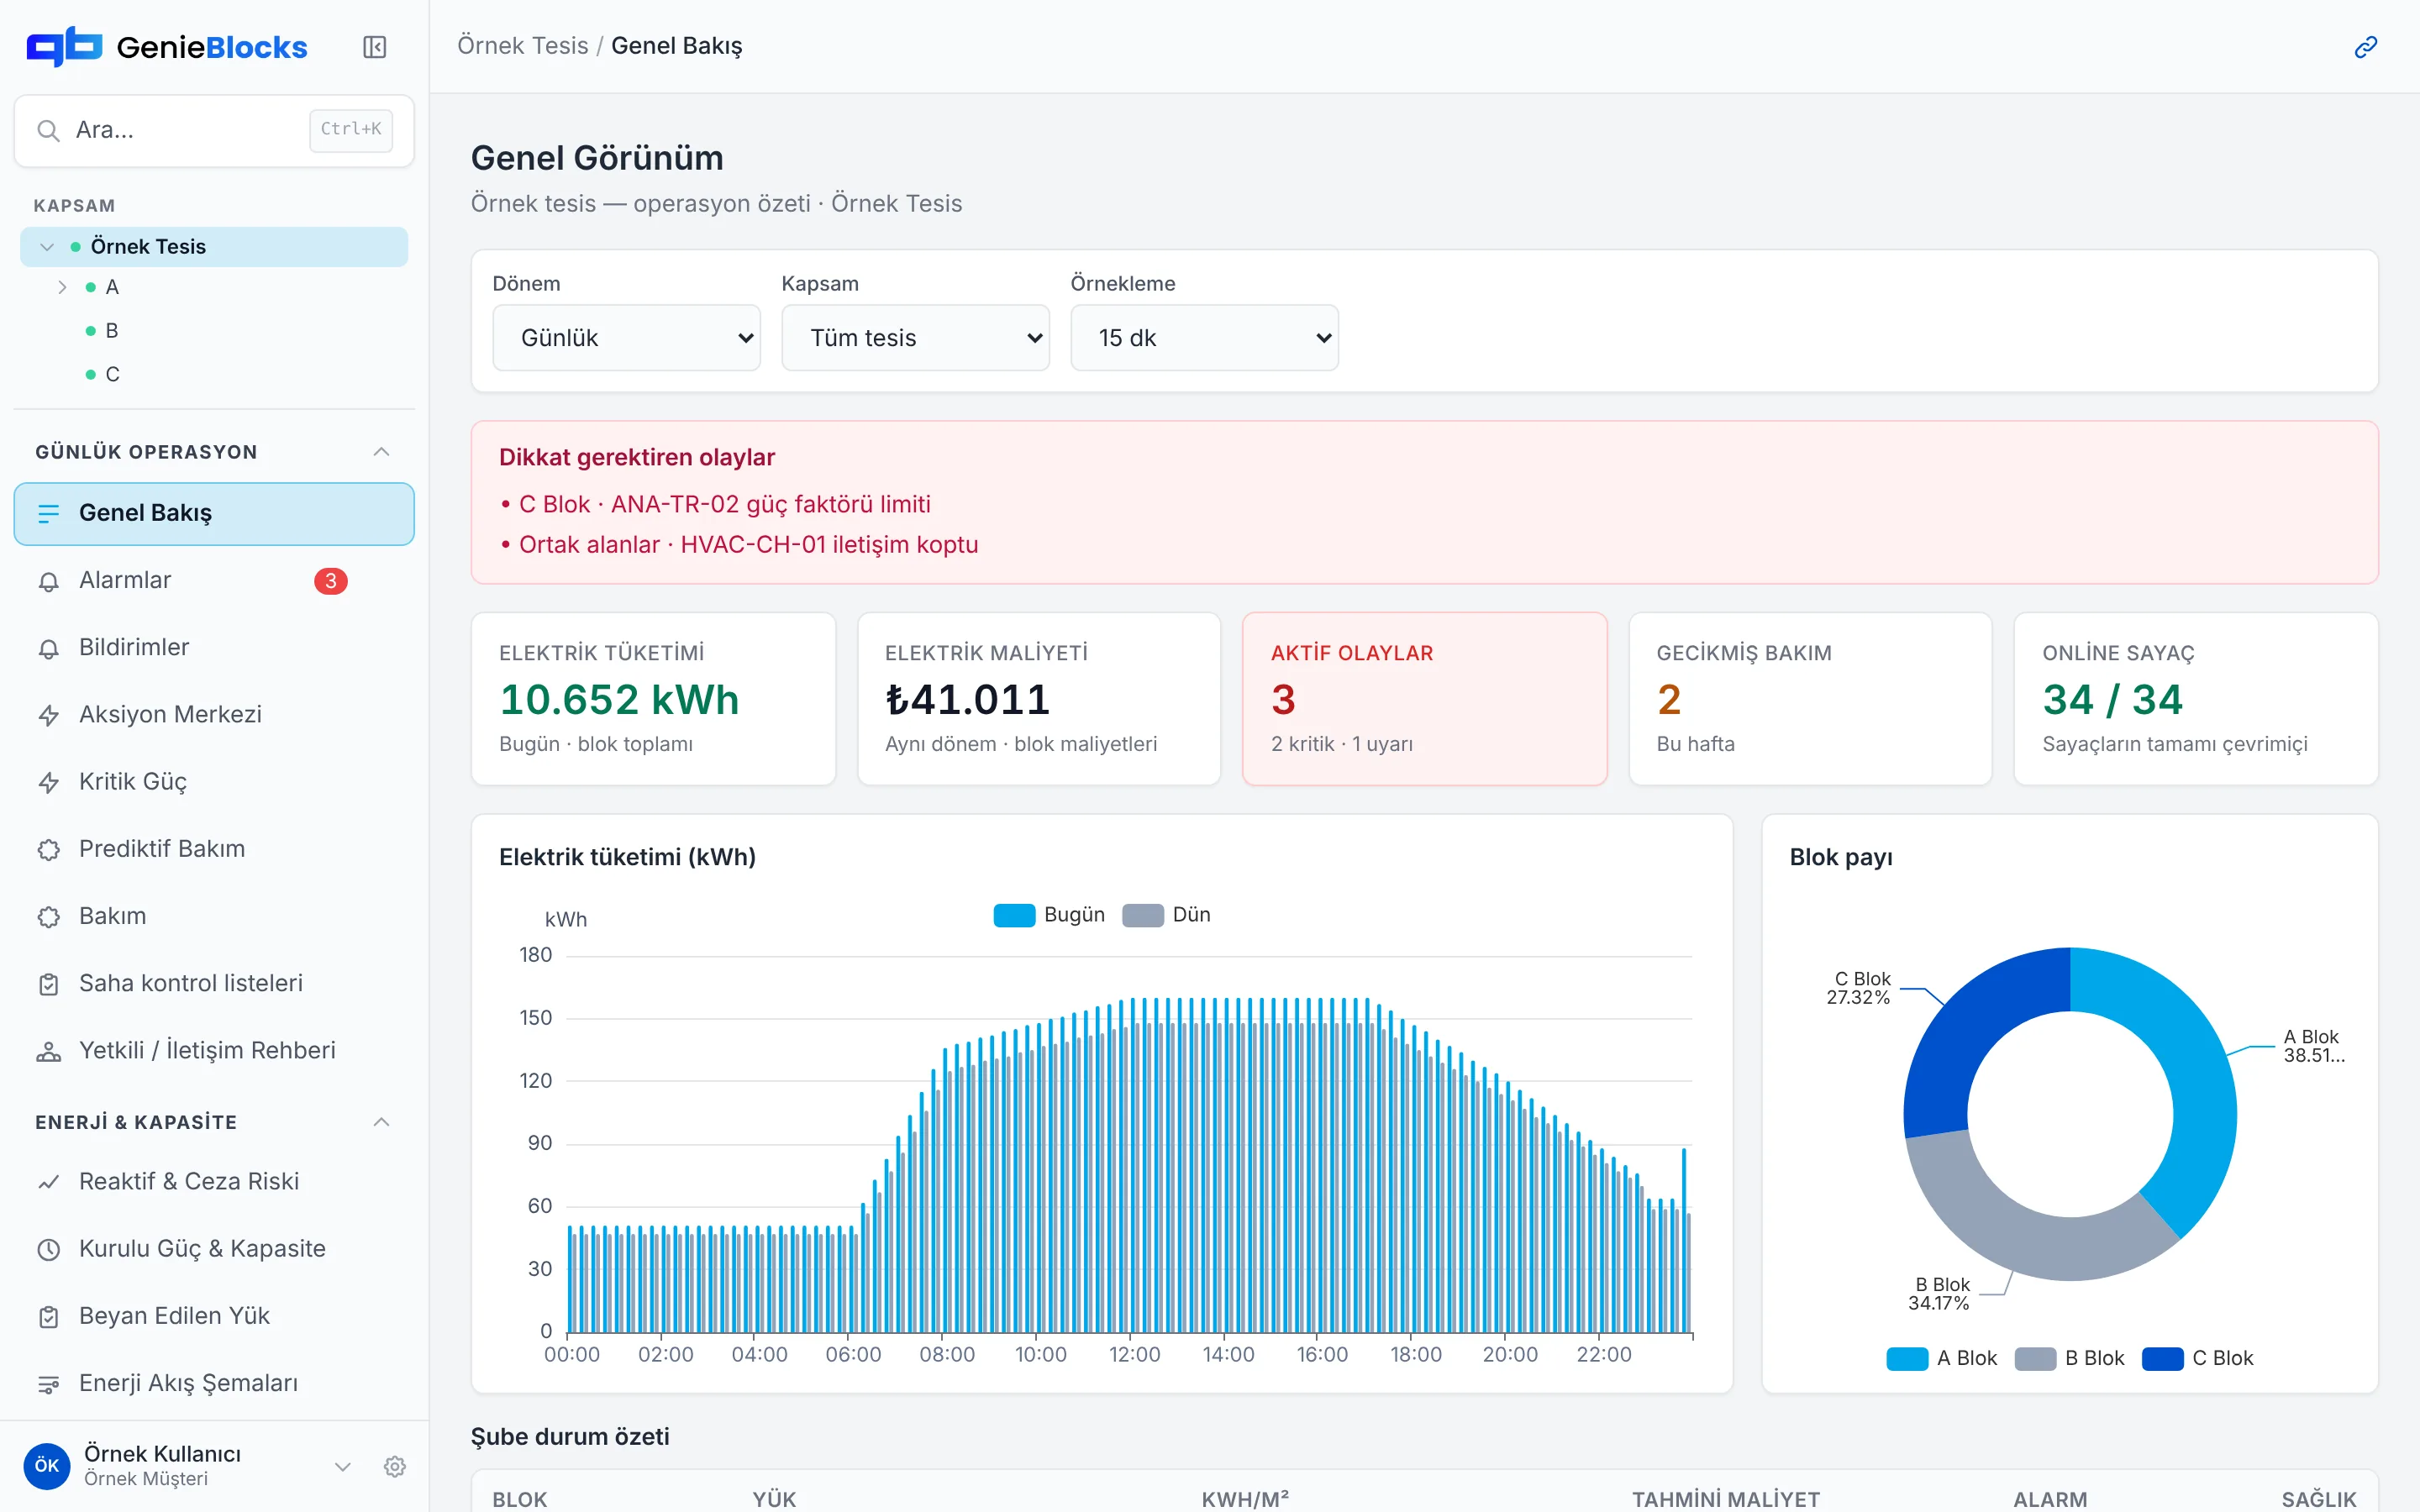
Task: Click the Yetkili / İletişim Rehberi people icon
Action: pyautogui.click(x=48, y=1051)
